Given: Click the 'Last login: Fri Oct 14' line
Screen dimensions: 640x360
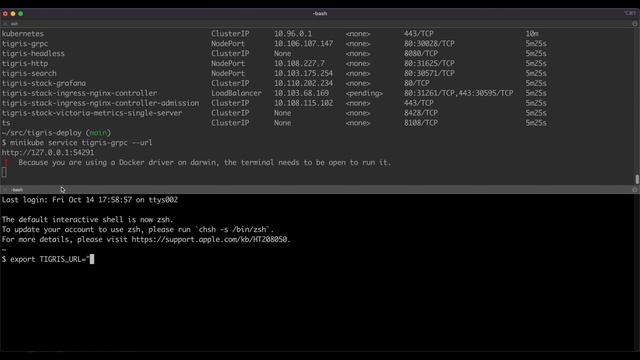Looking at the screenshot, I should 90,200.
